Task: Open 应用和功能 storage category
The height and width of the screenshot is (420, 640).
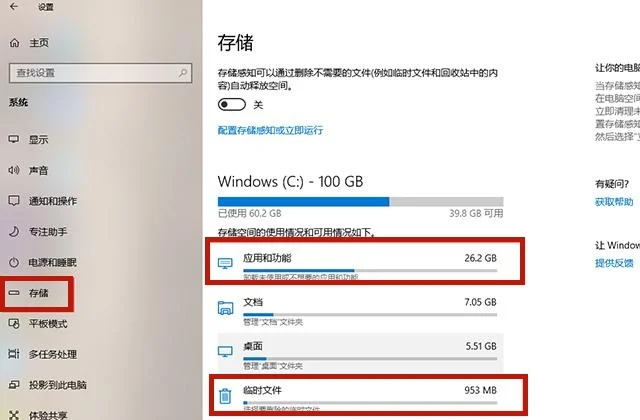Action: coord(364,261)
